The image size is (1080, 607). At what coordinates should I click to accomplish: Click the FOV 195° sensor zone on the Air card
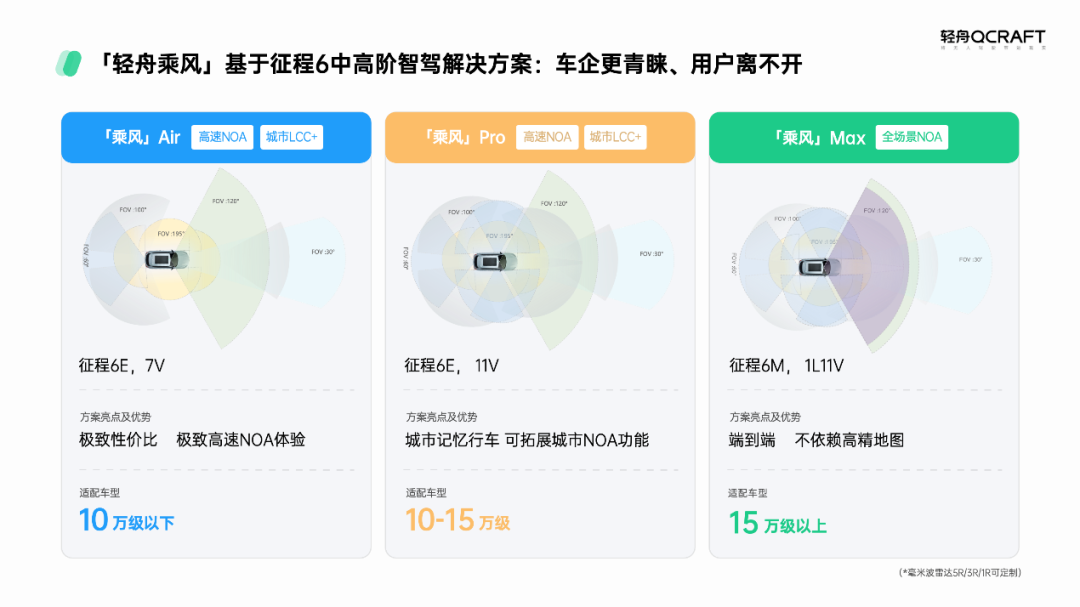click(172, 232)
